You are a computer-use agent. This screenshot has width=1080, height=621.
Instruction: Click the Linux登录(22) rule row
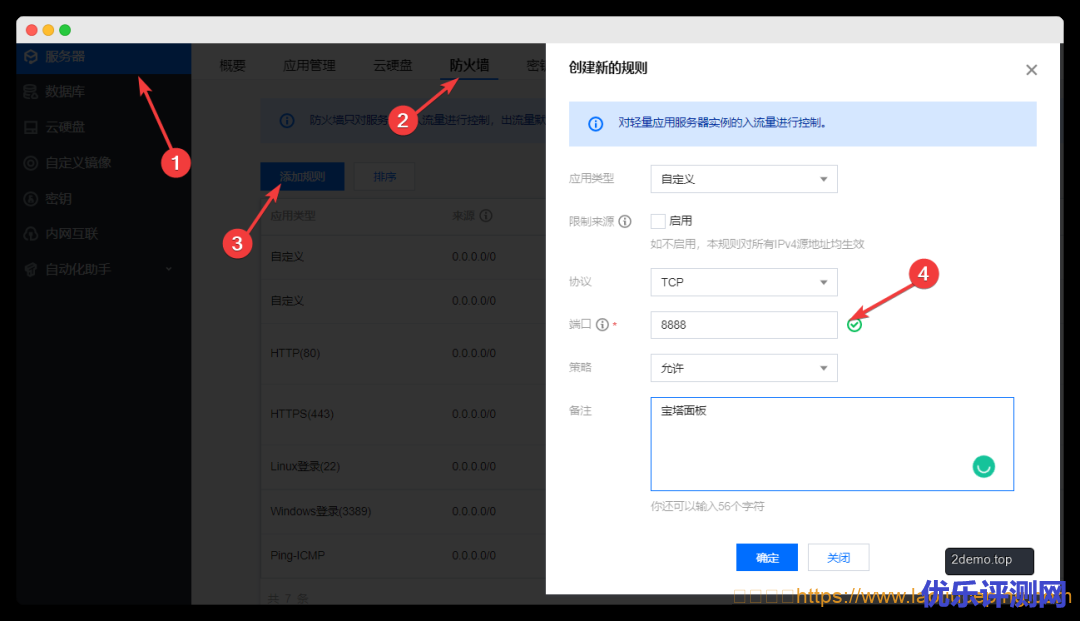click(x=403, y=466)
